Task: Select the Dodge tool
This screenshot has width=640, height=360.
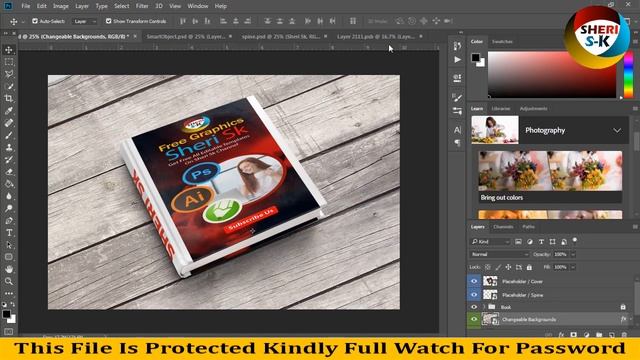Action: coord(9,209)
